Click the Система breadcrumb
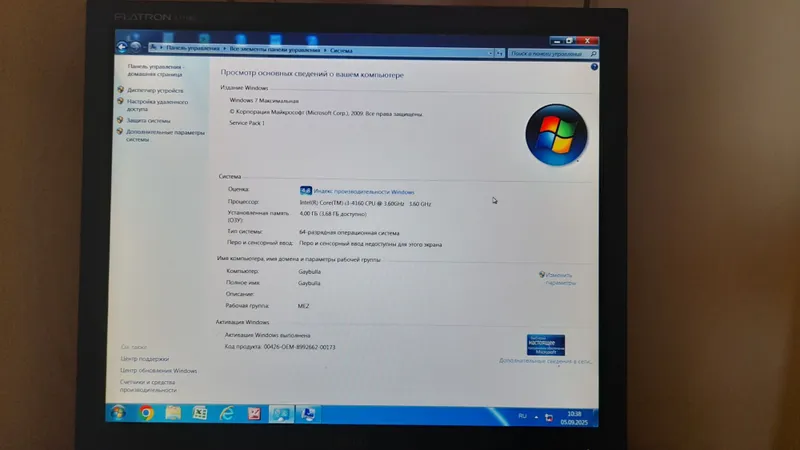 click(x=341, y=51)
